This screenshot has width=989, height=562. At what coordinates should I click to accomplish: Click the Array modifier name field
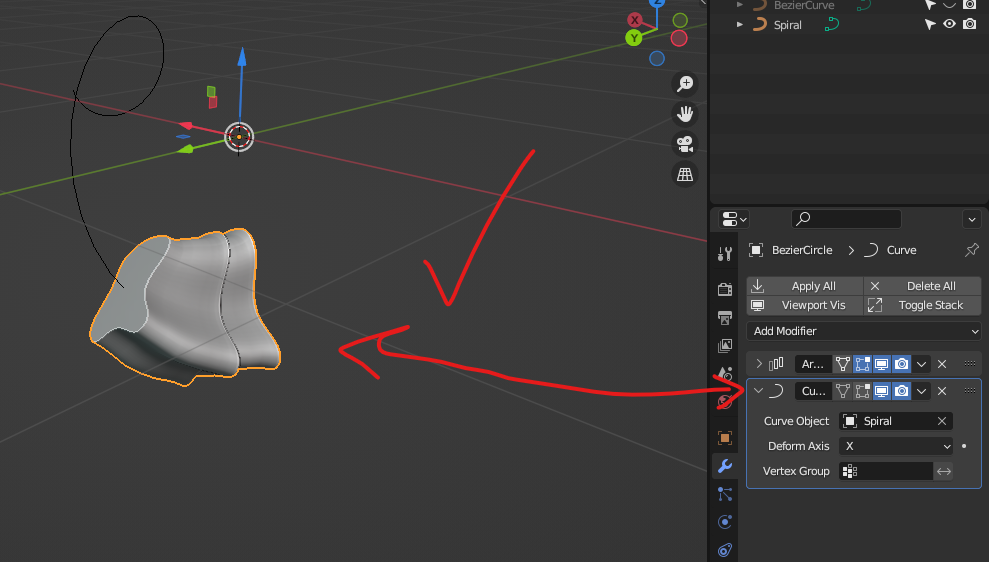pos(813,364)
